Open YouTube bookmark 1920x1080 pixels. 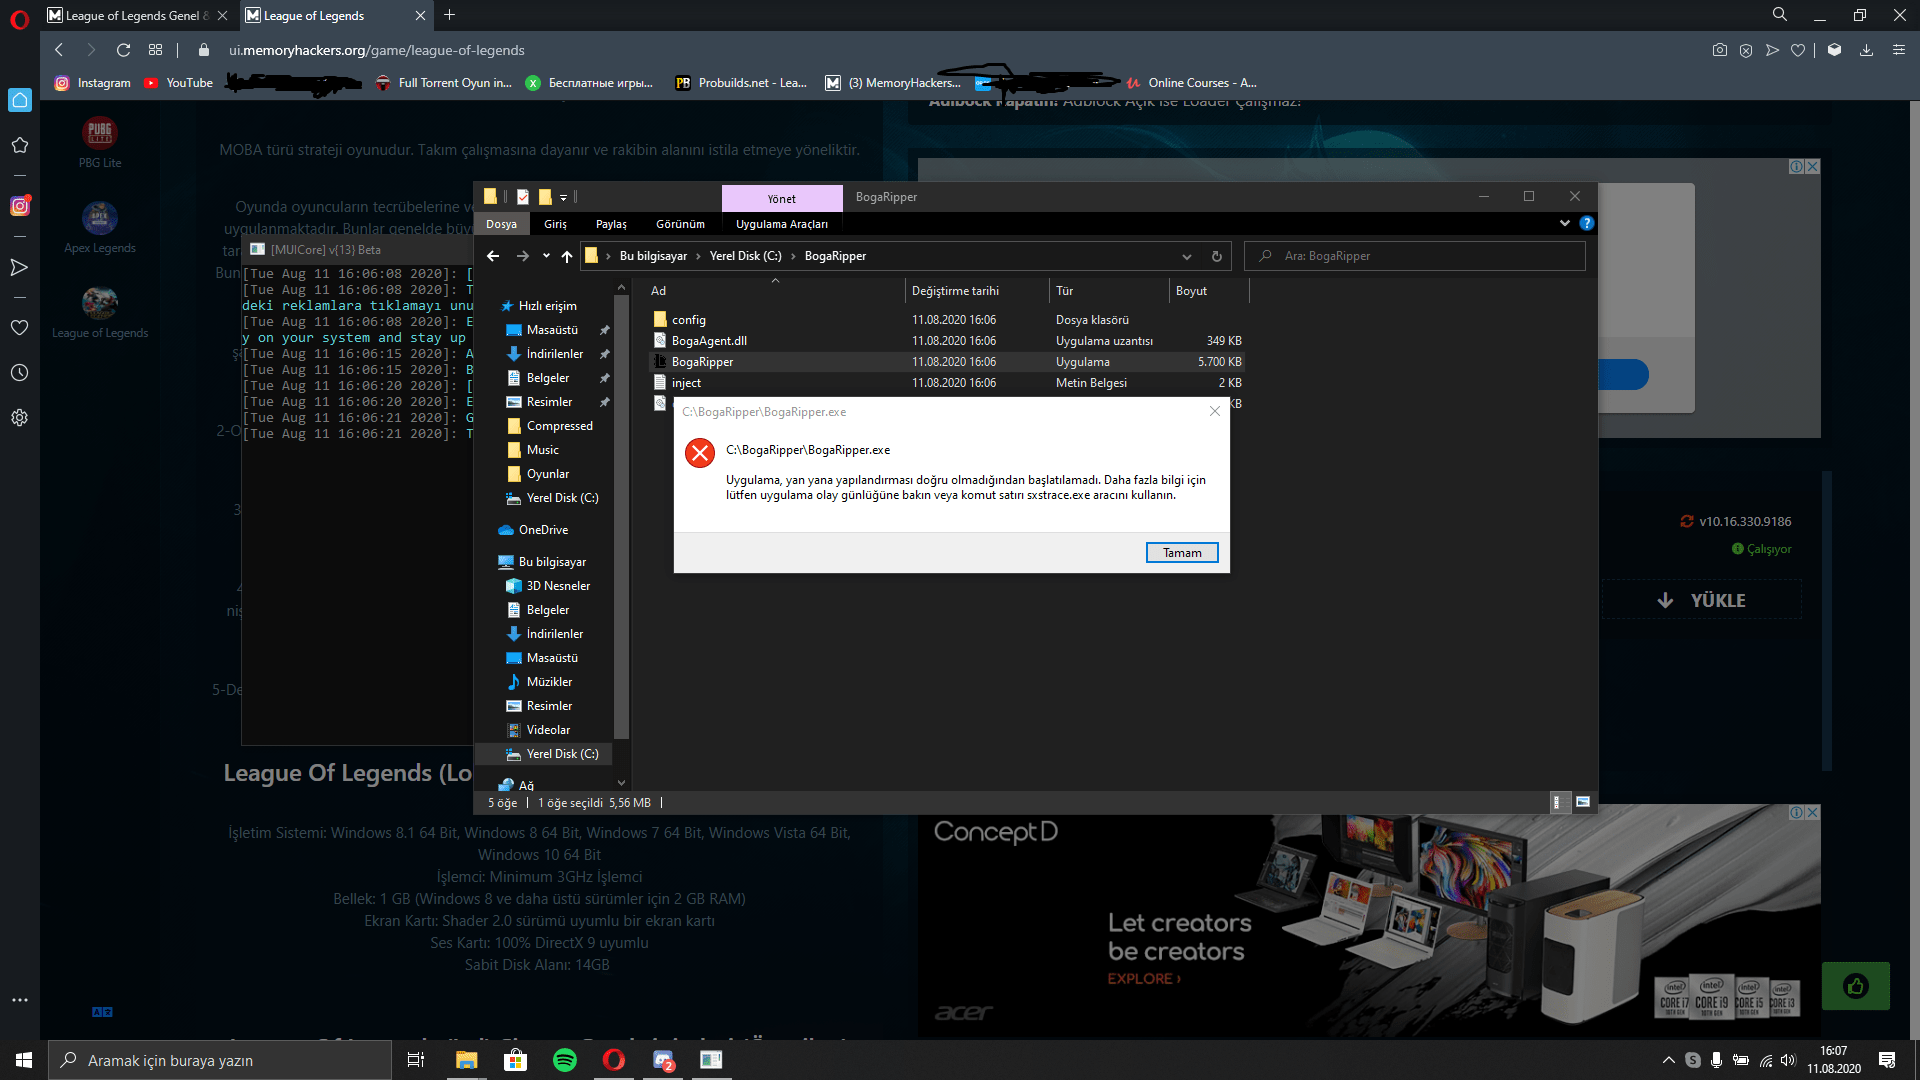178,83
